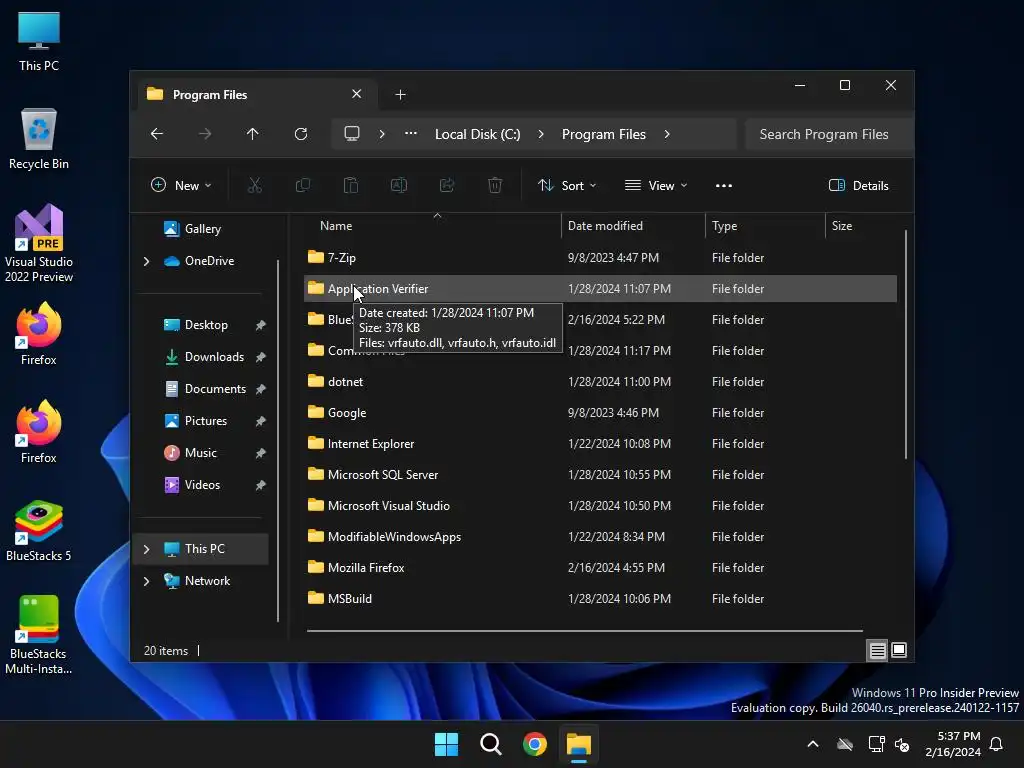Open Pictures in quick access
Viewport: 1024px width, 768px height.
point(196,421)
